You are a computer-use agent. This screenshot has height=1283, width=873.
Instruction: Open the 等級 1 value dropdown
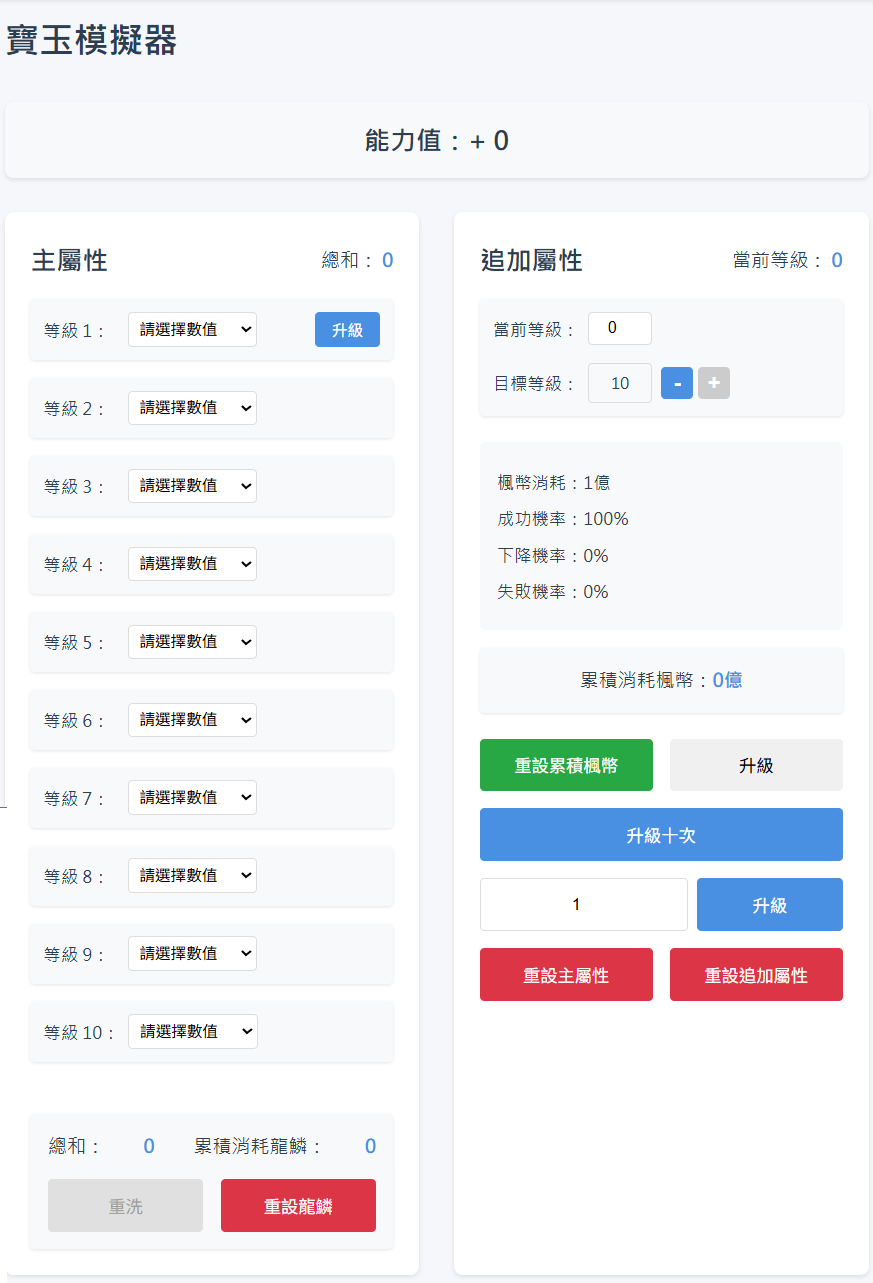click(192, 330)
